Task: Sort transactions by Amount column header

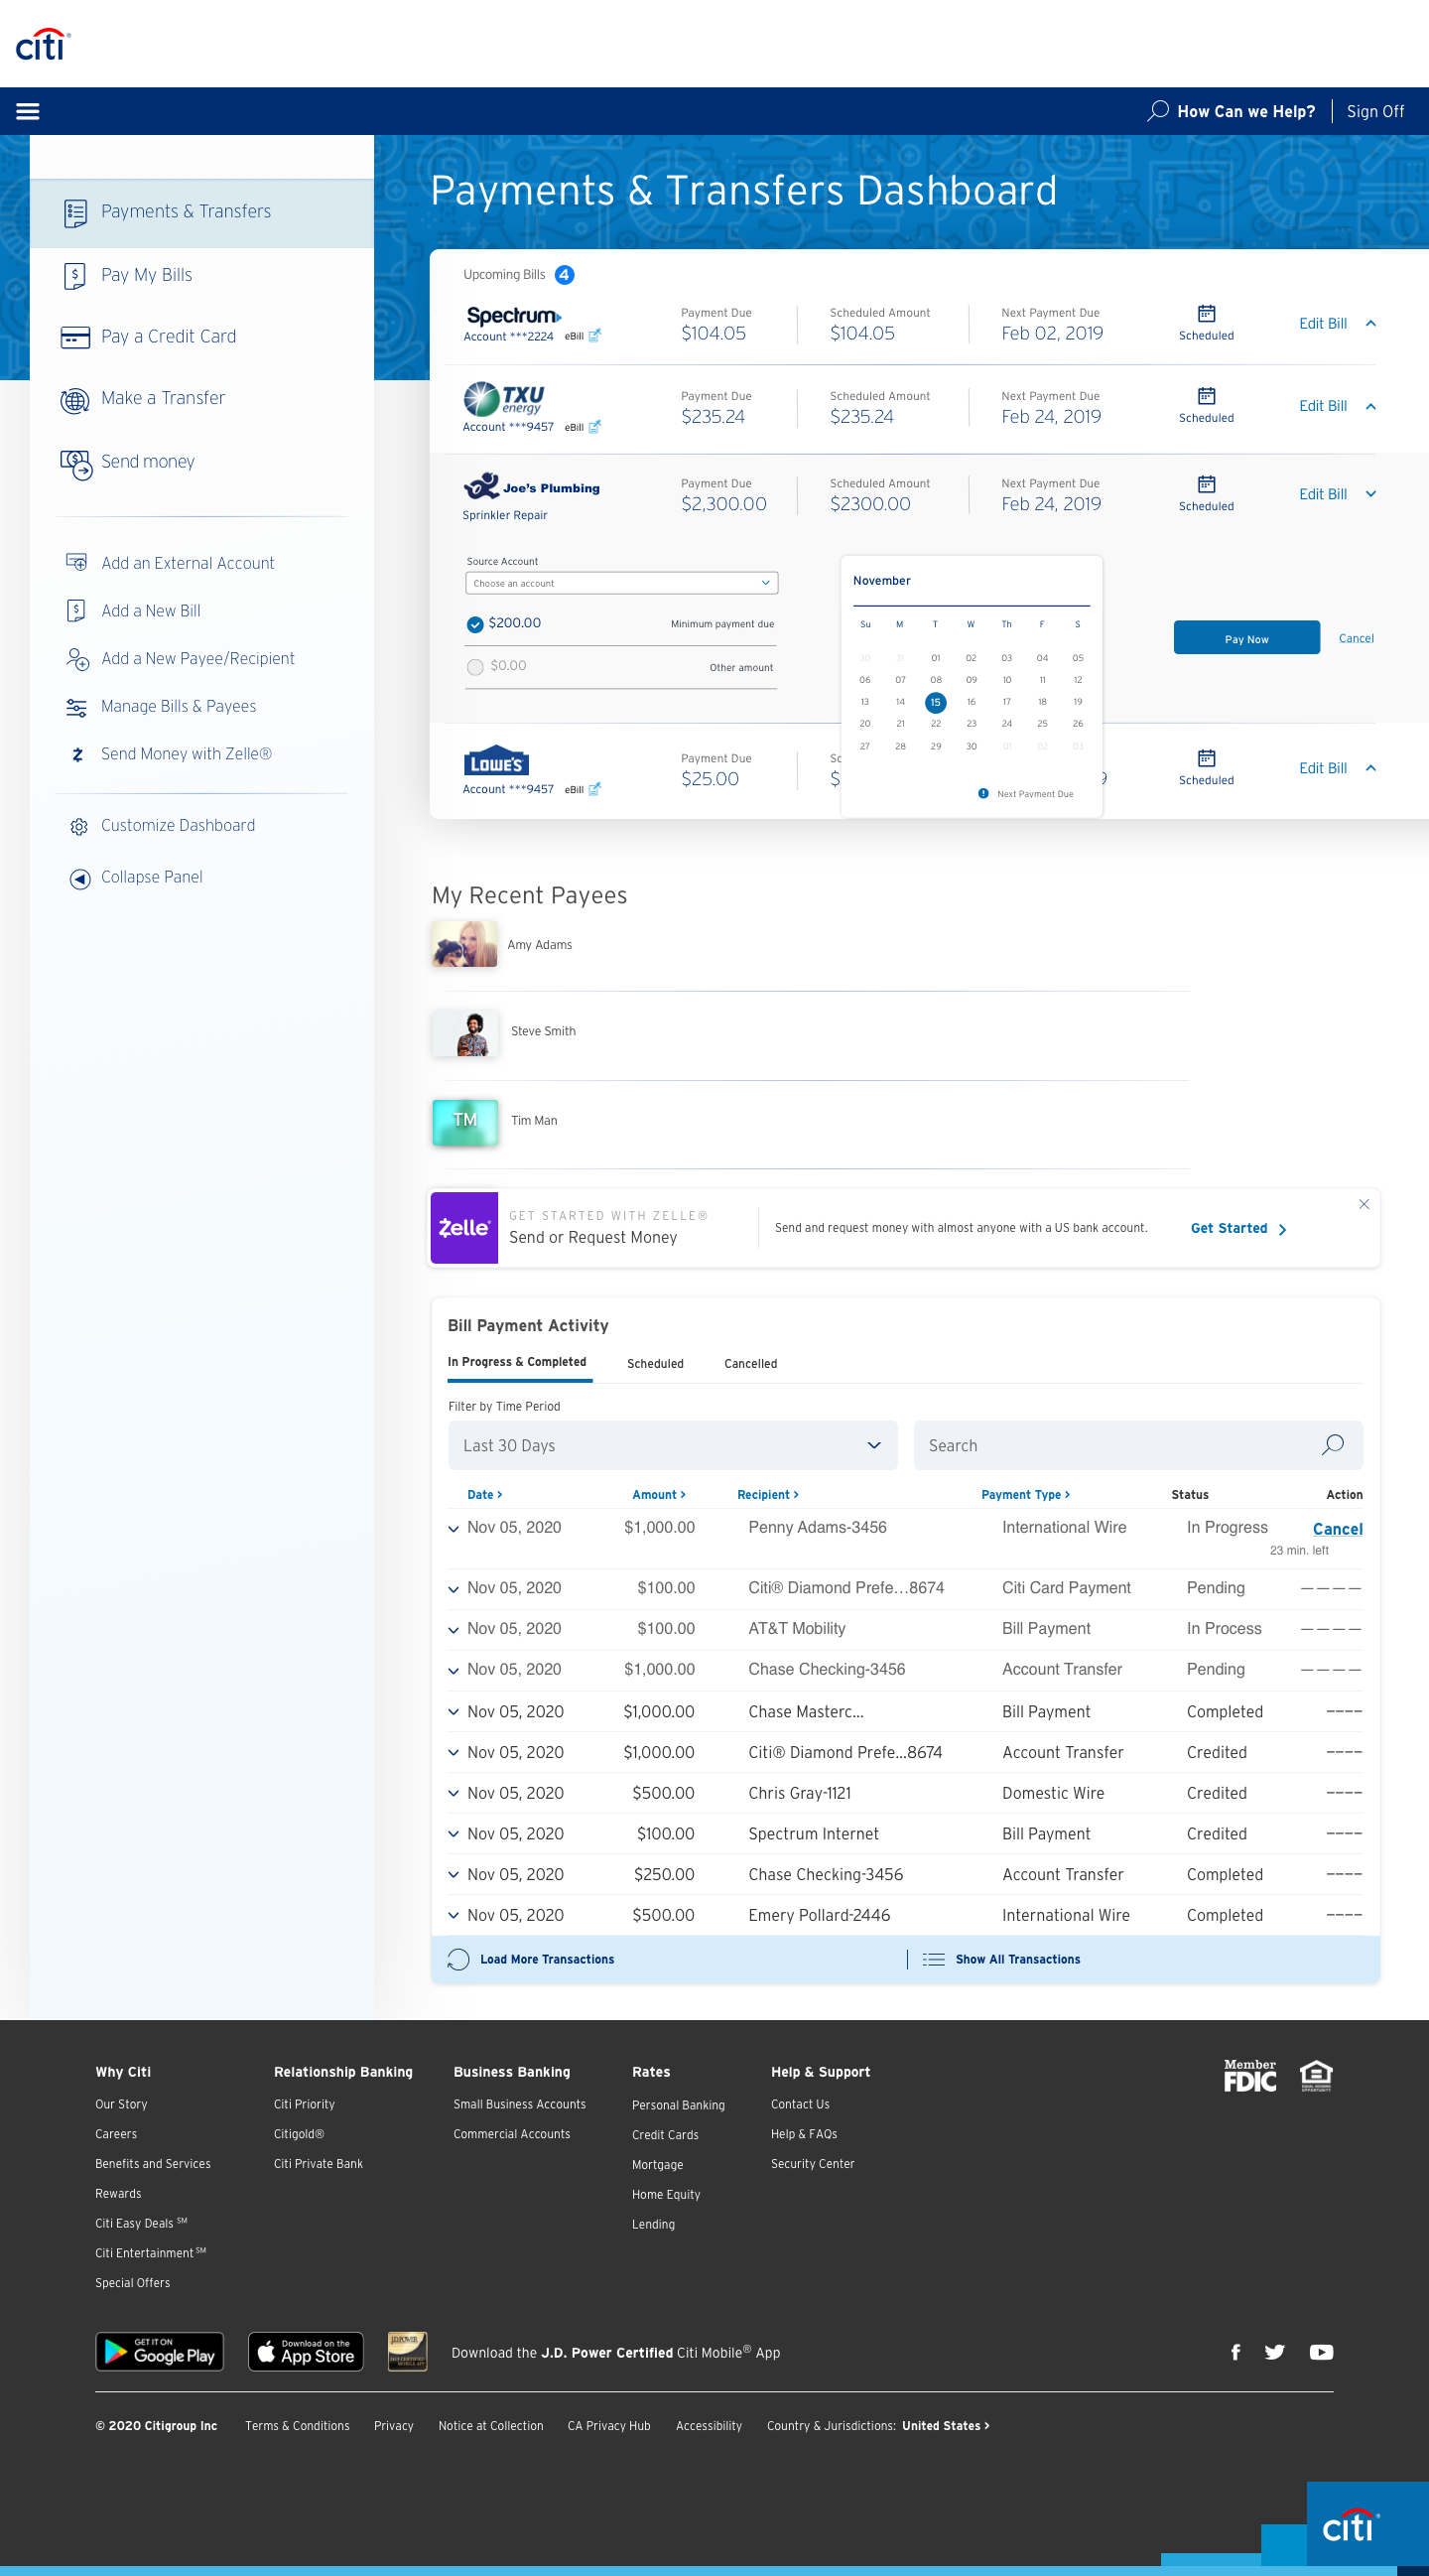Action: click(659, 1494)
